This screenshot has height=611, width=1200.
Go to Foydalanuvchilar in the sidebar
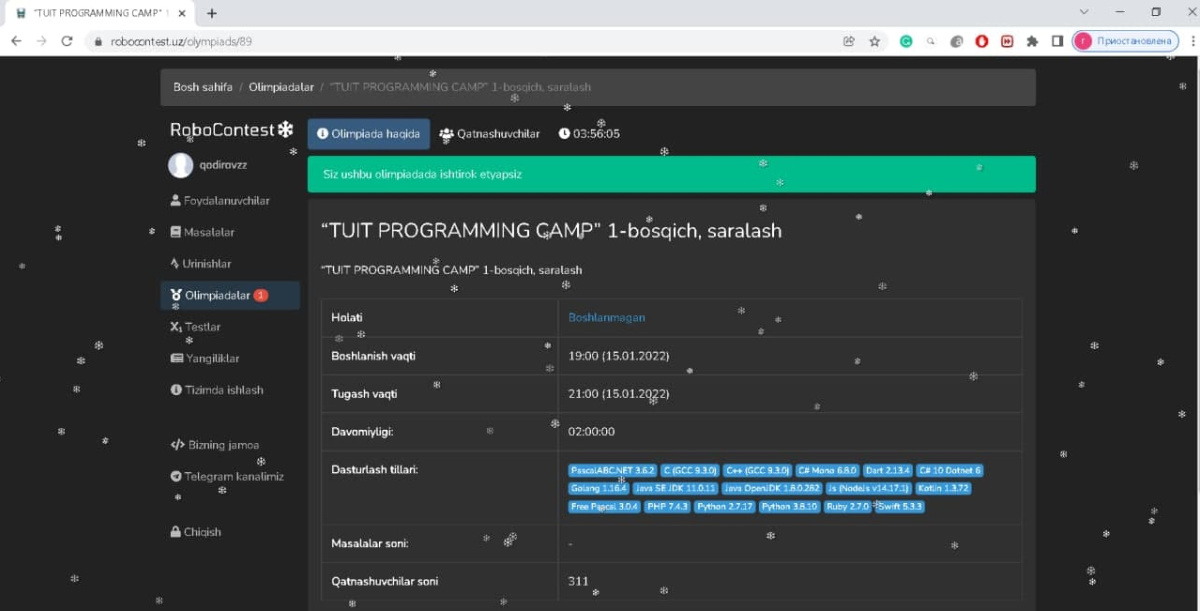225,201
